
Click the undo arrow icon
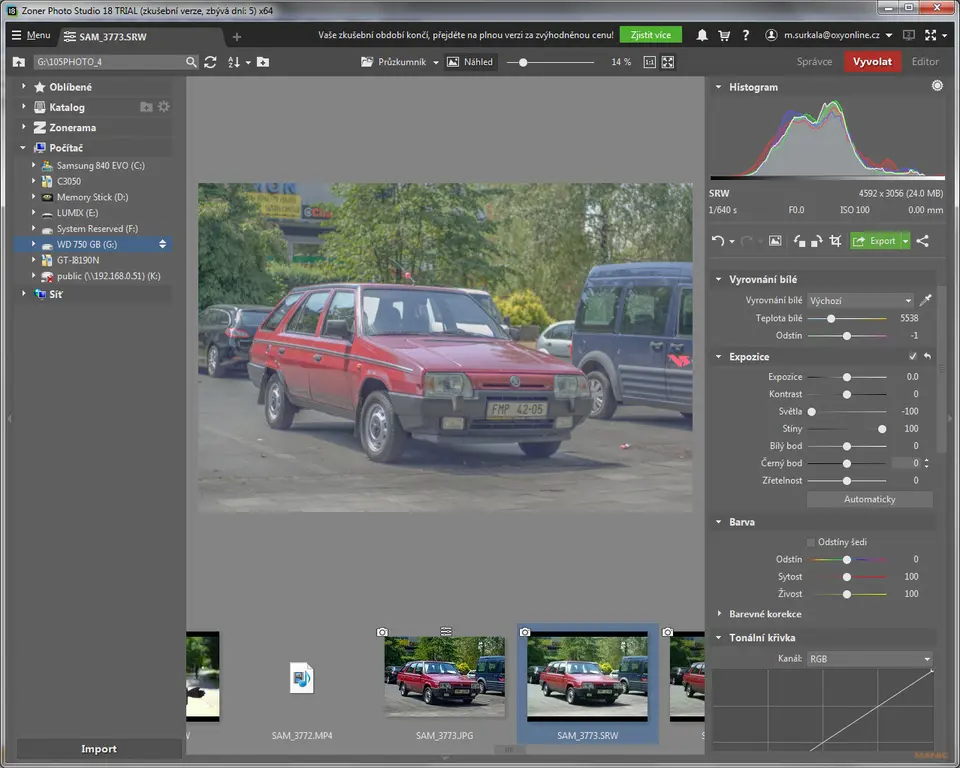pyautogui.click(x=717, y=241)
